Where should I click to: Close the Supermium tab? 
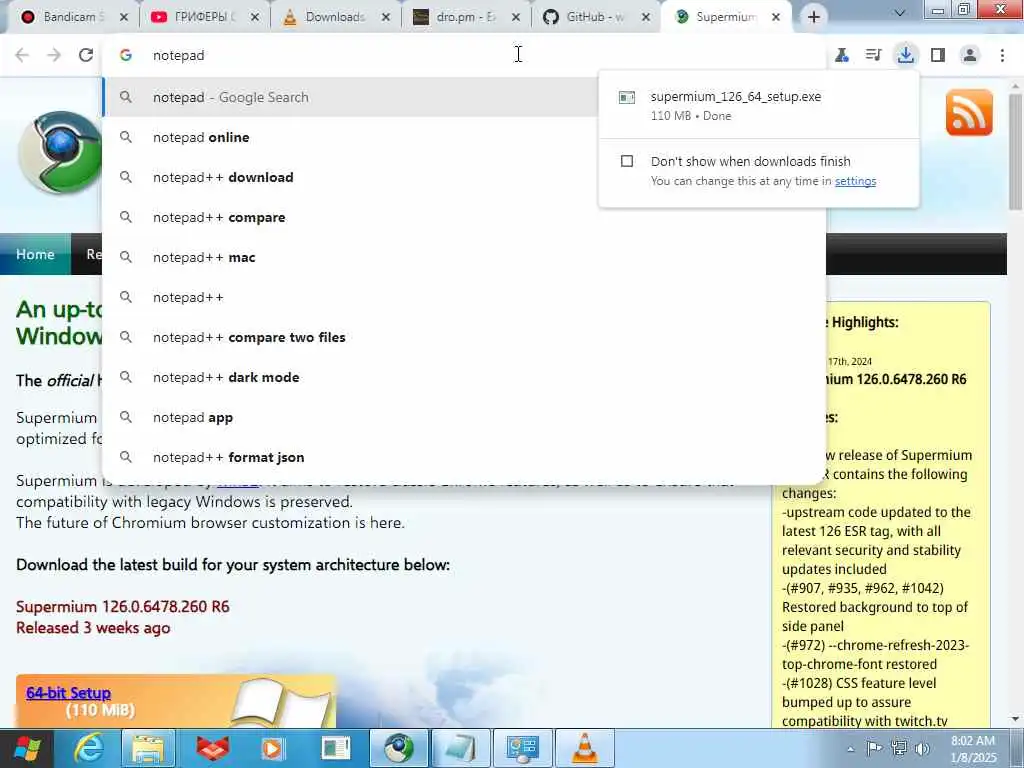pyautogui.click(x=775, y=18)
